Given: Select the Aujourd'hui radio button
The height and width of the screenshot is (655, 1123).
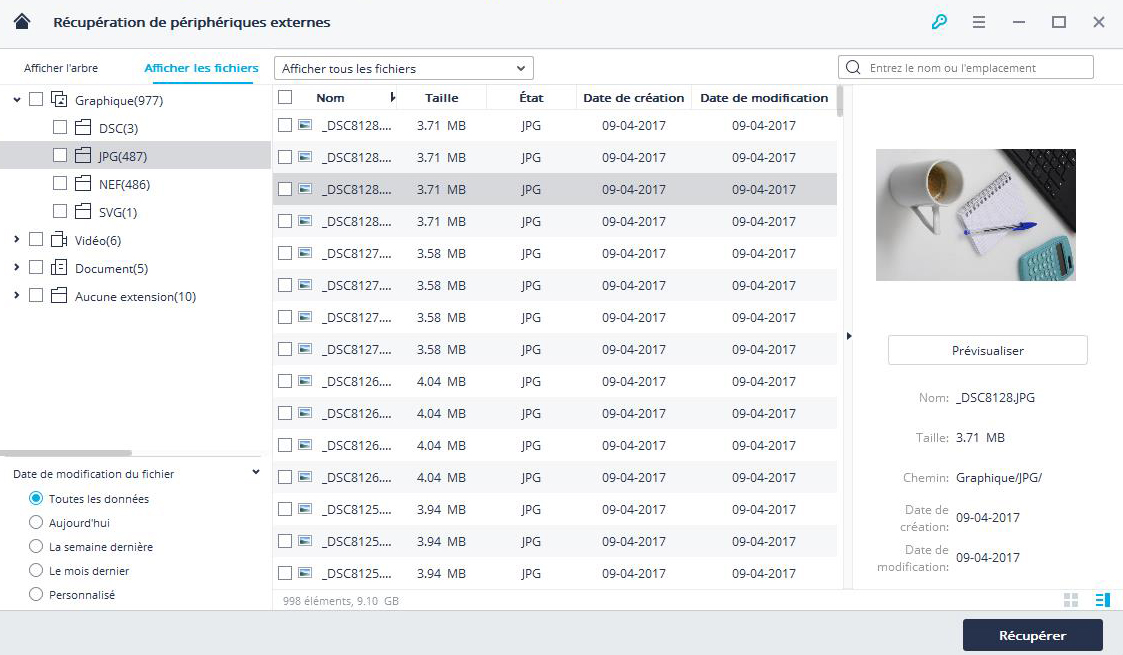Looking at the screenshot, I should [36, 522].
